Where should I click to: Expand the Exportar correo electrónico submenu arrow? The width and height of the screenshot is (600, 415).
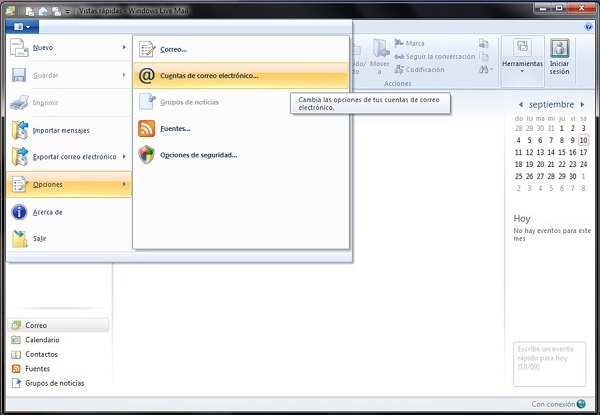point(124,156)
